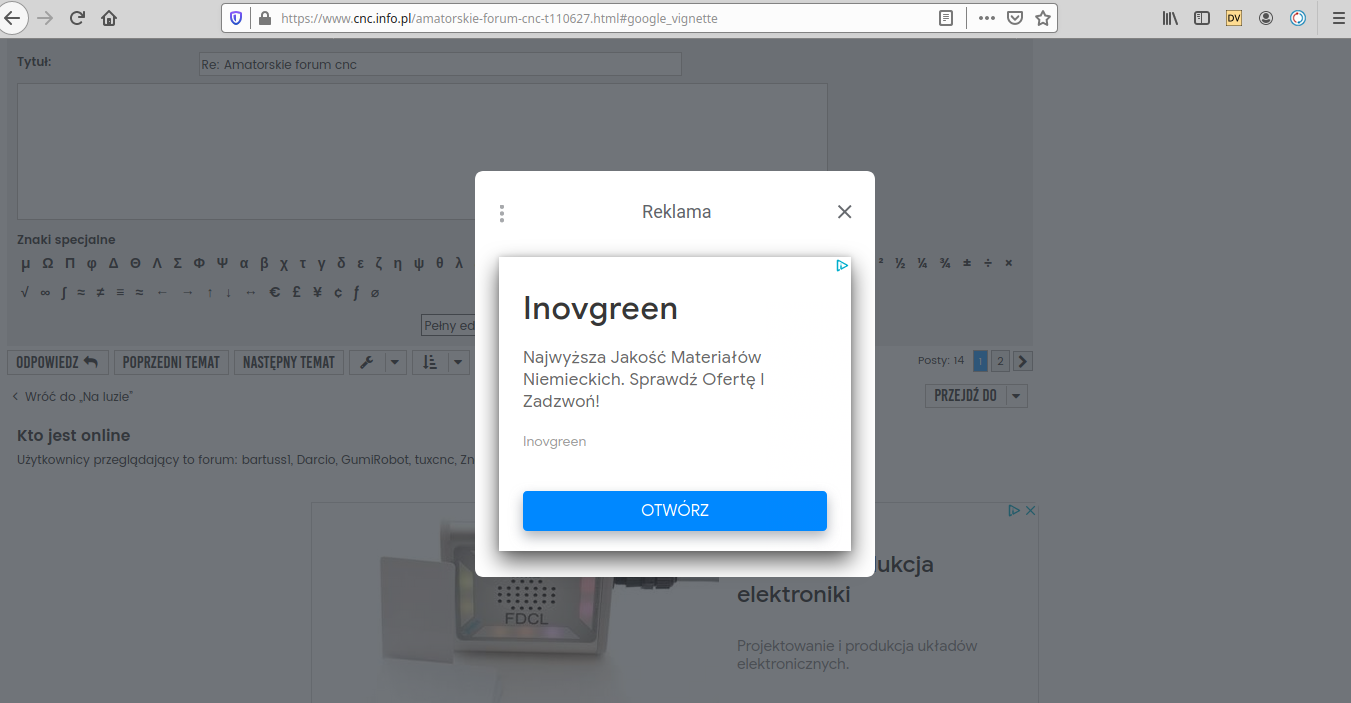Show site security padlock info

click(264, 18)
